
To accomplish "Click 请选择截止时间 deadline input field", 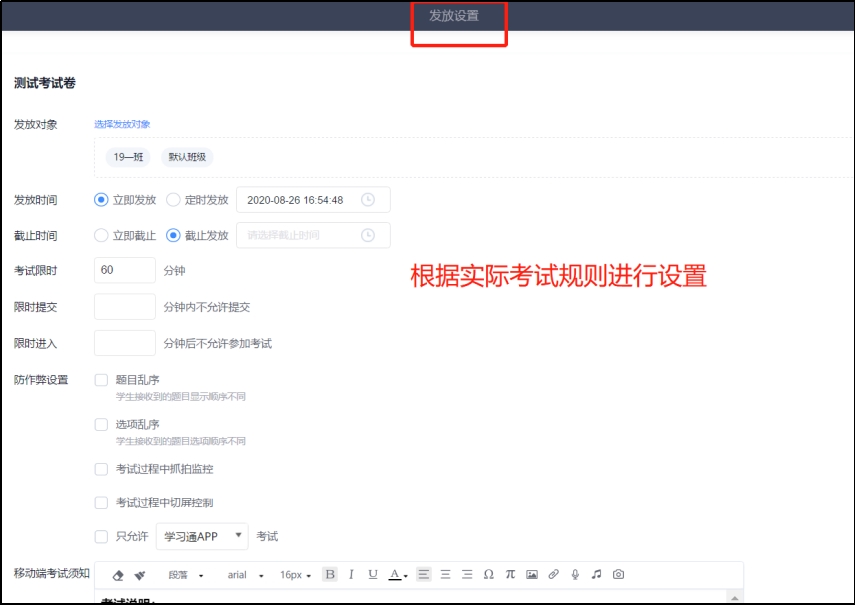I will pyautogui.click(x=313, y=235).
